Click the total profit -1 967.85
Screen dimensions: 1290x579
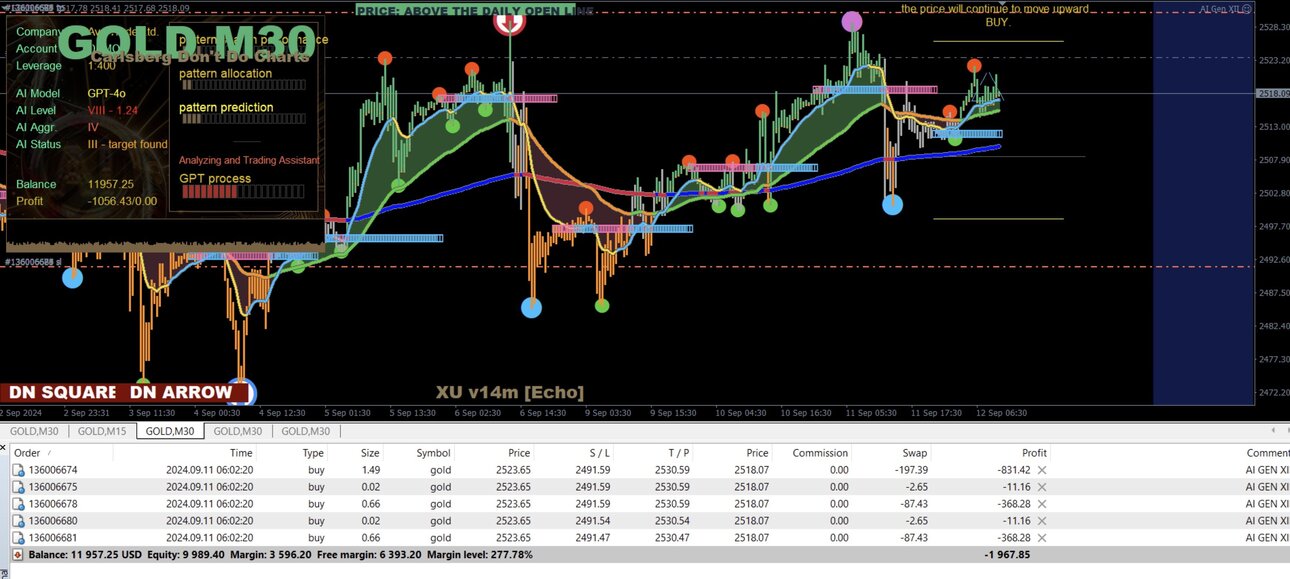[1007, 555]
